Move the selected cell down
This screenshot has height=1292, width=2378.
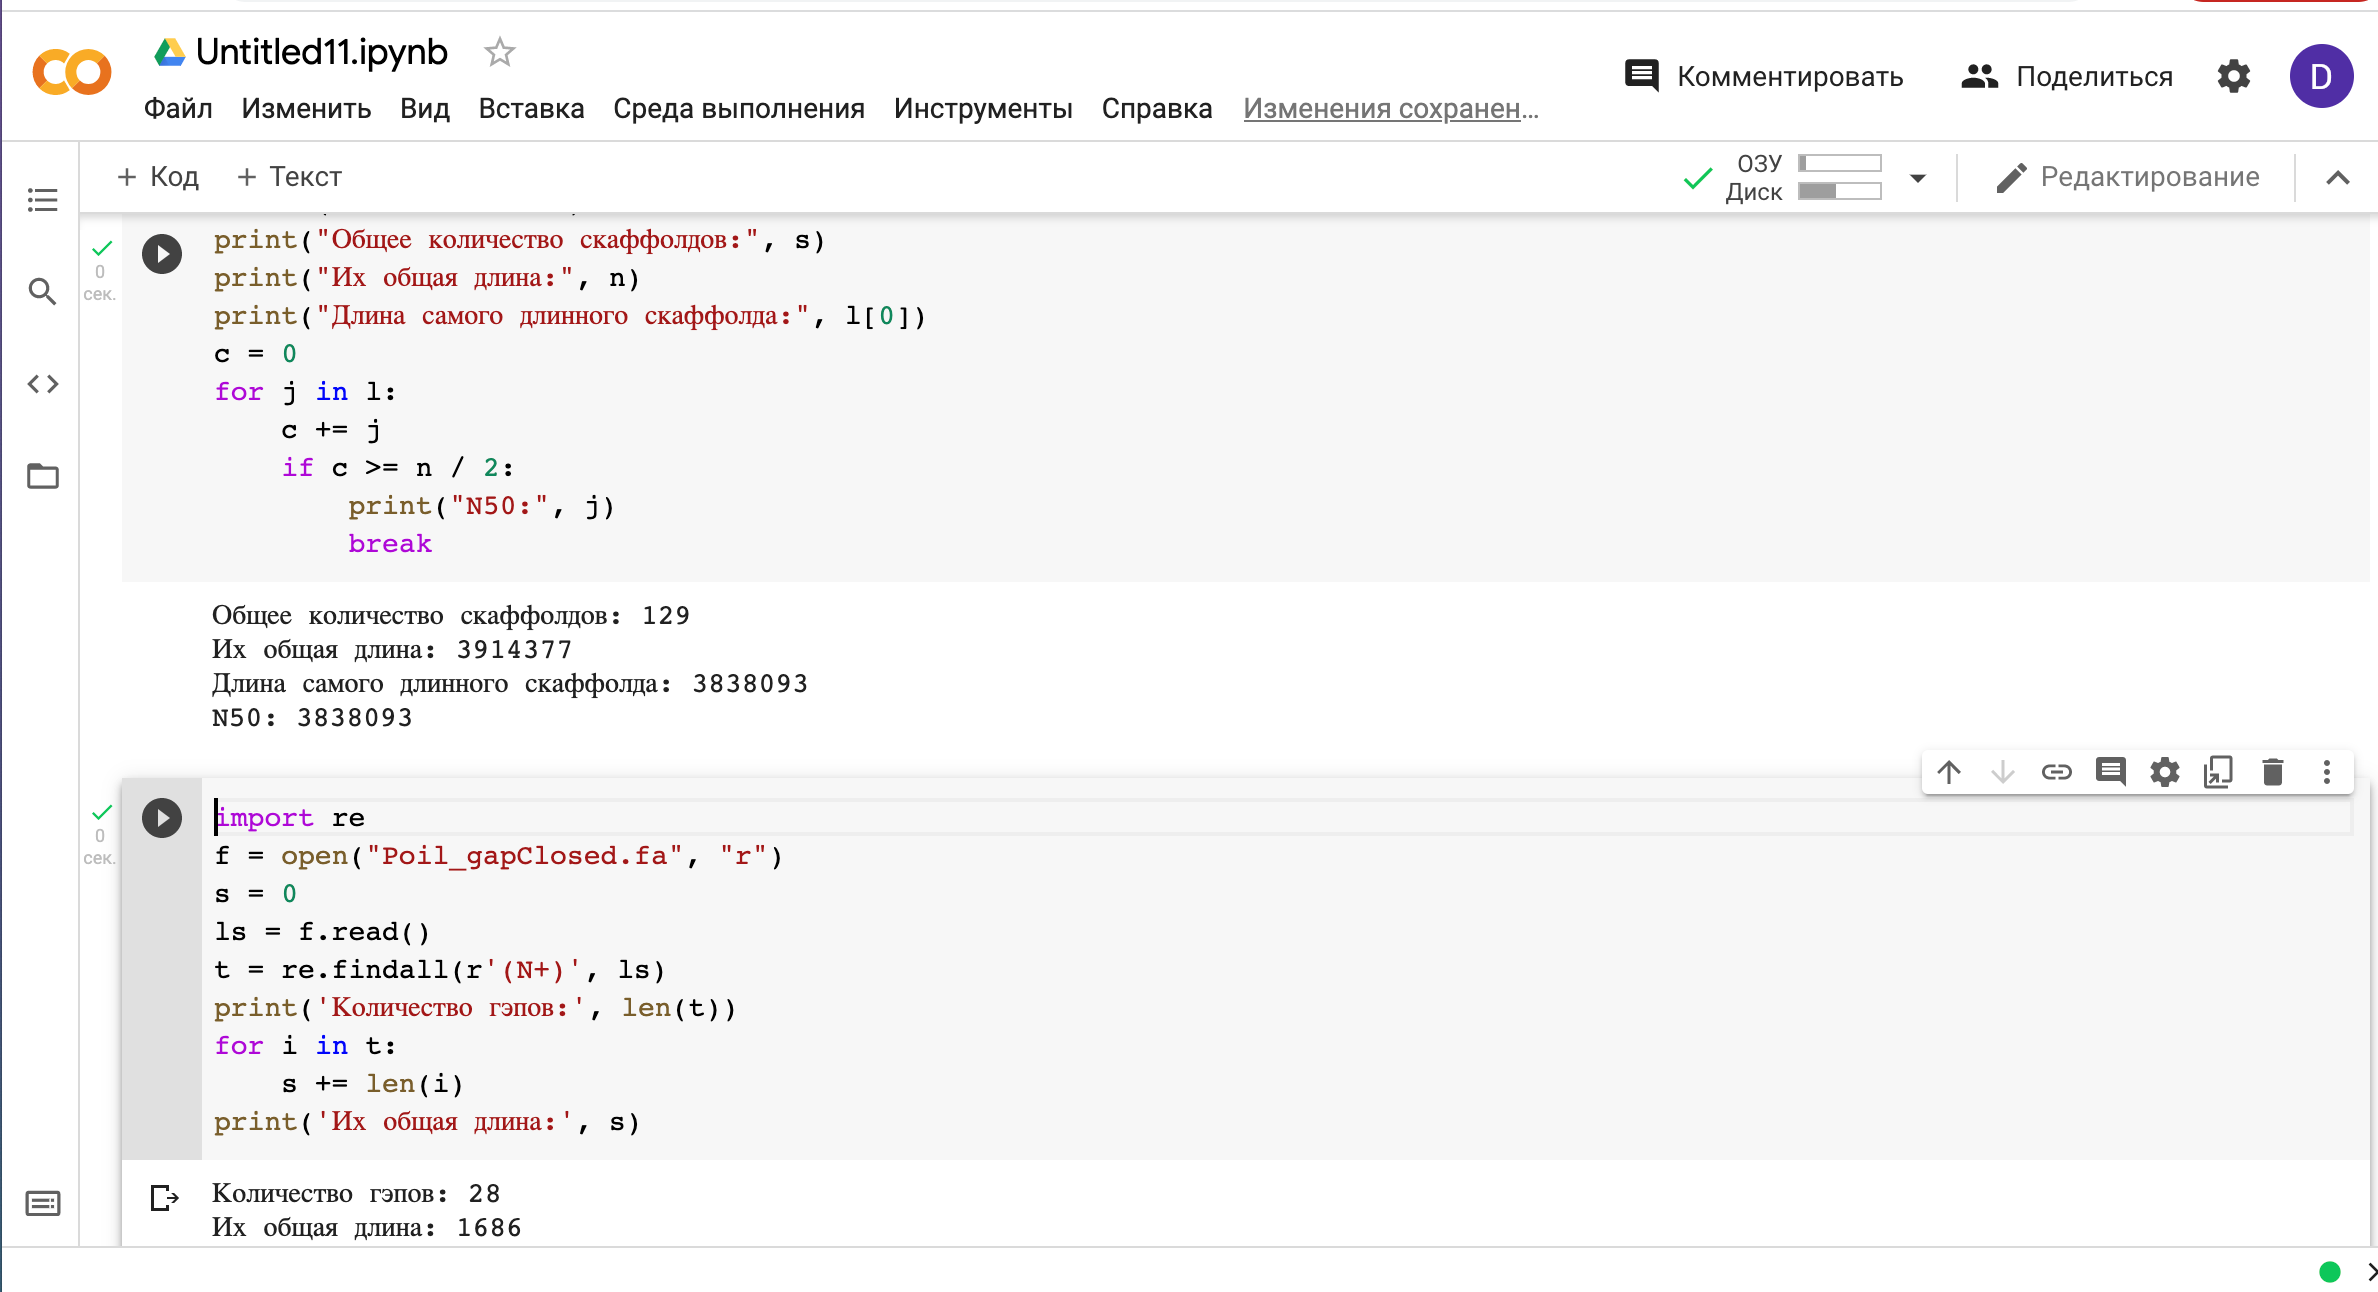pos(2003,772)
